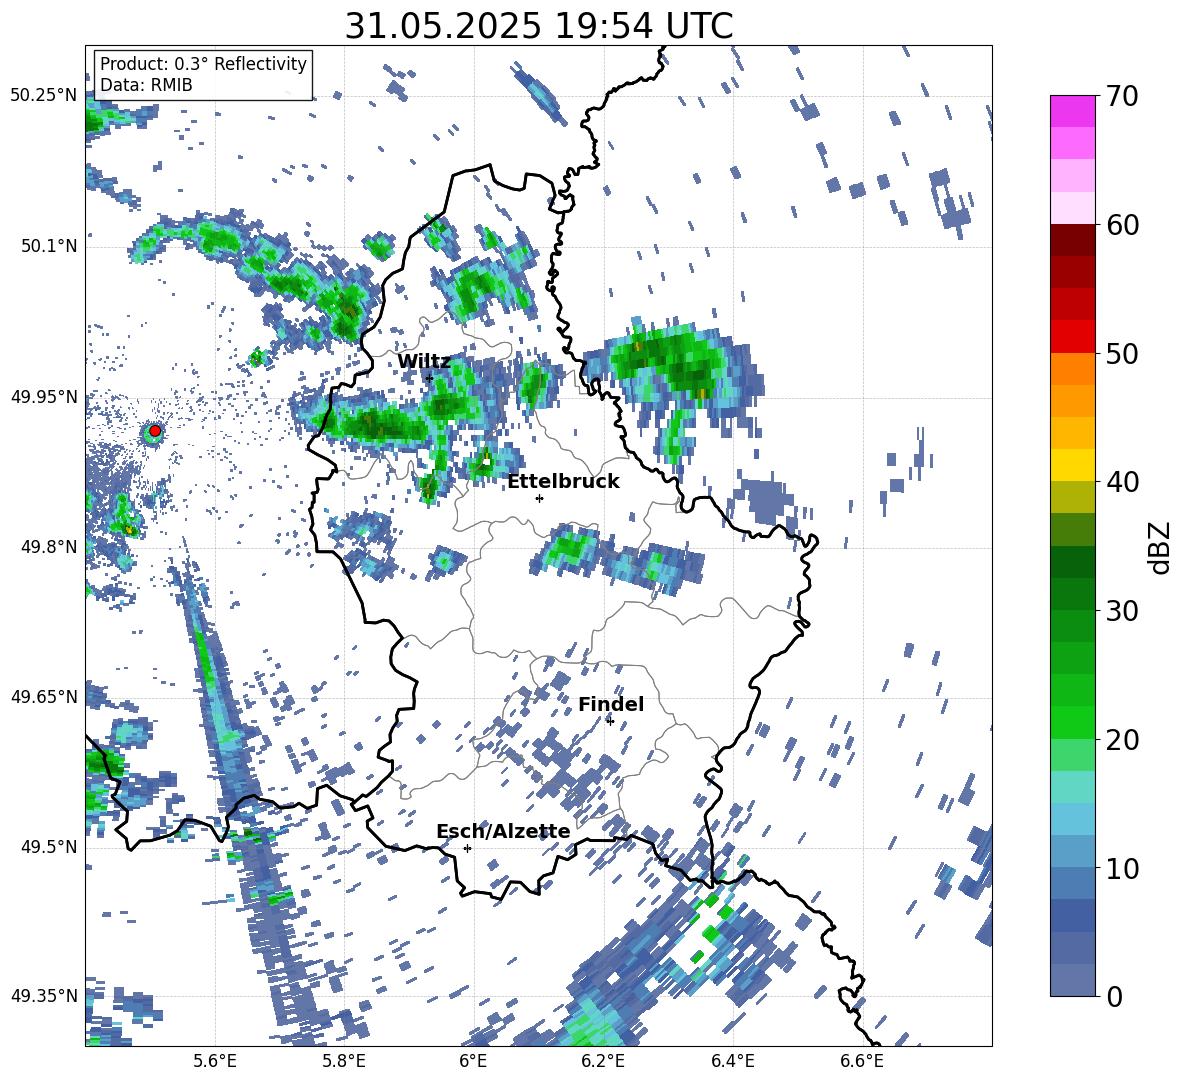This screenshot has height=1081, width=1184.
Task: Click the colorbar 70 tick label
Action: pos(1122,96)
